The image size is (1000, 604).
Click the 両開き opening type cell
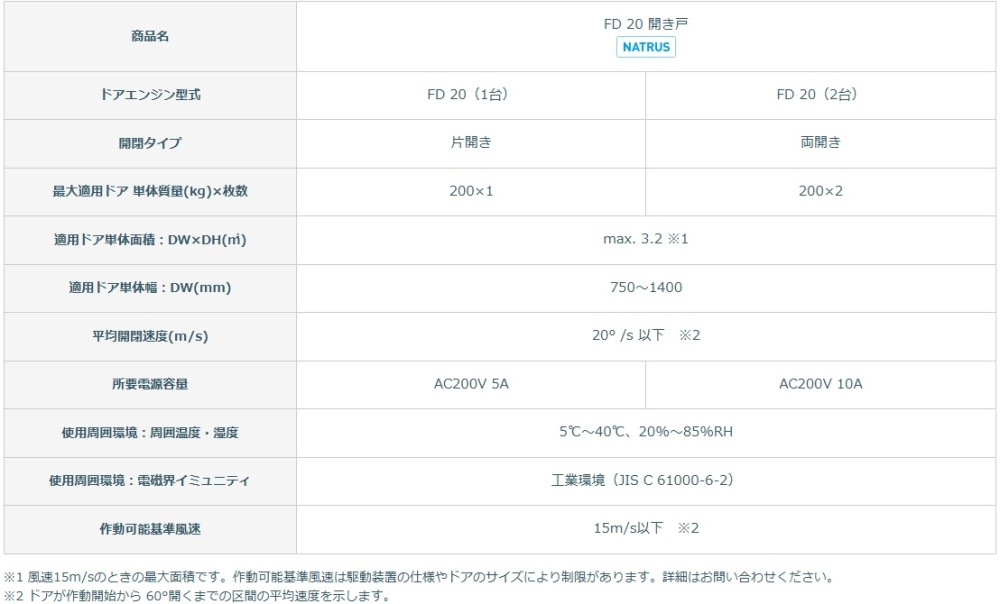[821, 143]
